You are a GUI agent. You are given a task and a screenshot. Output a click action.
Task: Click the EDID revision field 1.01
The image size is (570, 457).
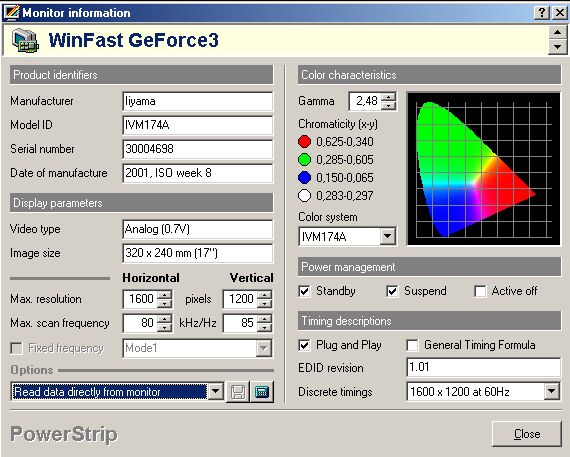(x=483, y=368)
